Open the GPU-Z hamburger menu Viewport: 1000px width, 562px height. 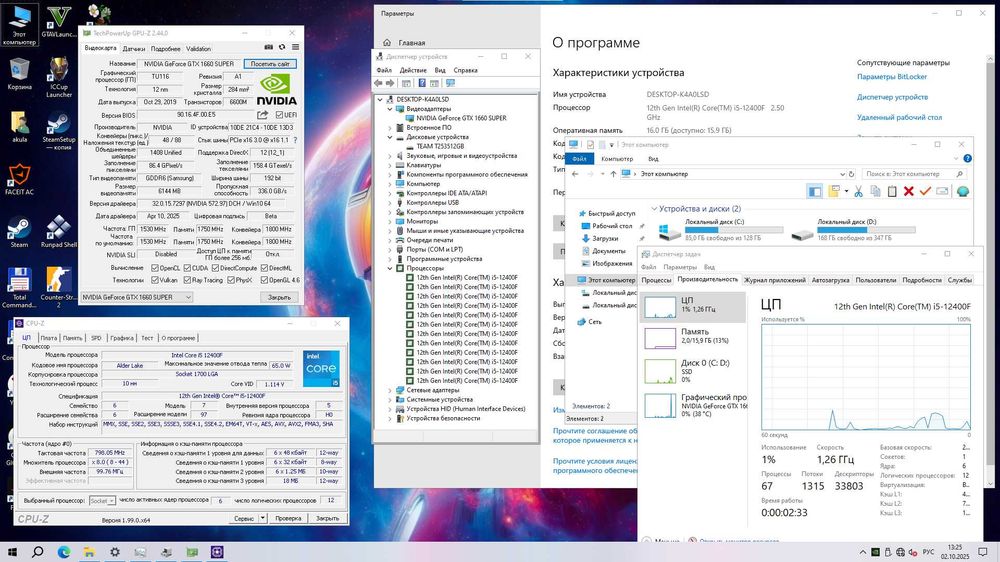point(295,47)
